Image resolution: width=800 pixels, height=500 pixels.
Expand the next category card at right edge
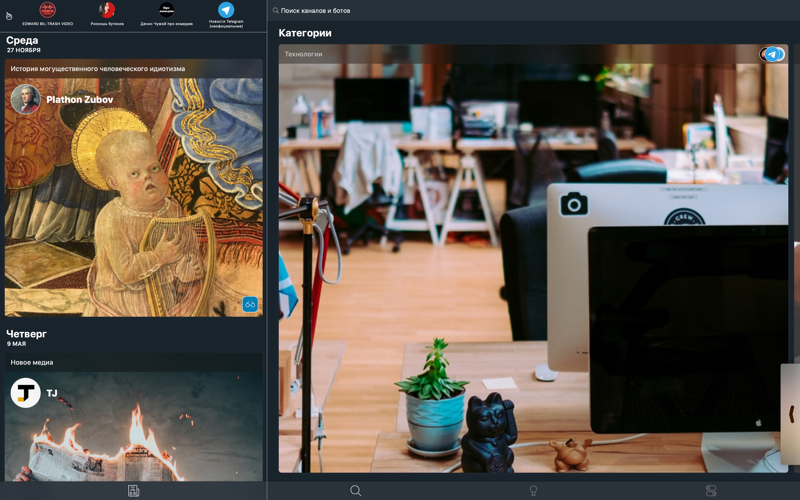(791, 413)
